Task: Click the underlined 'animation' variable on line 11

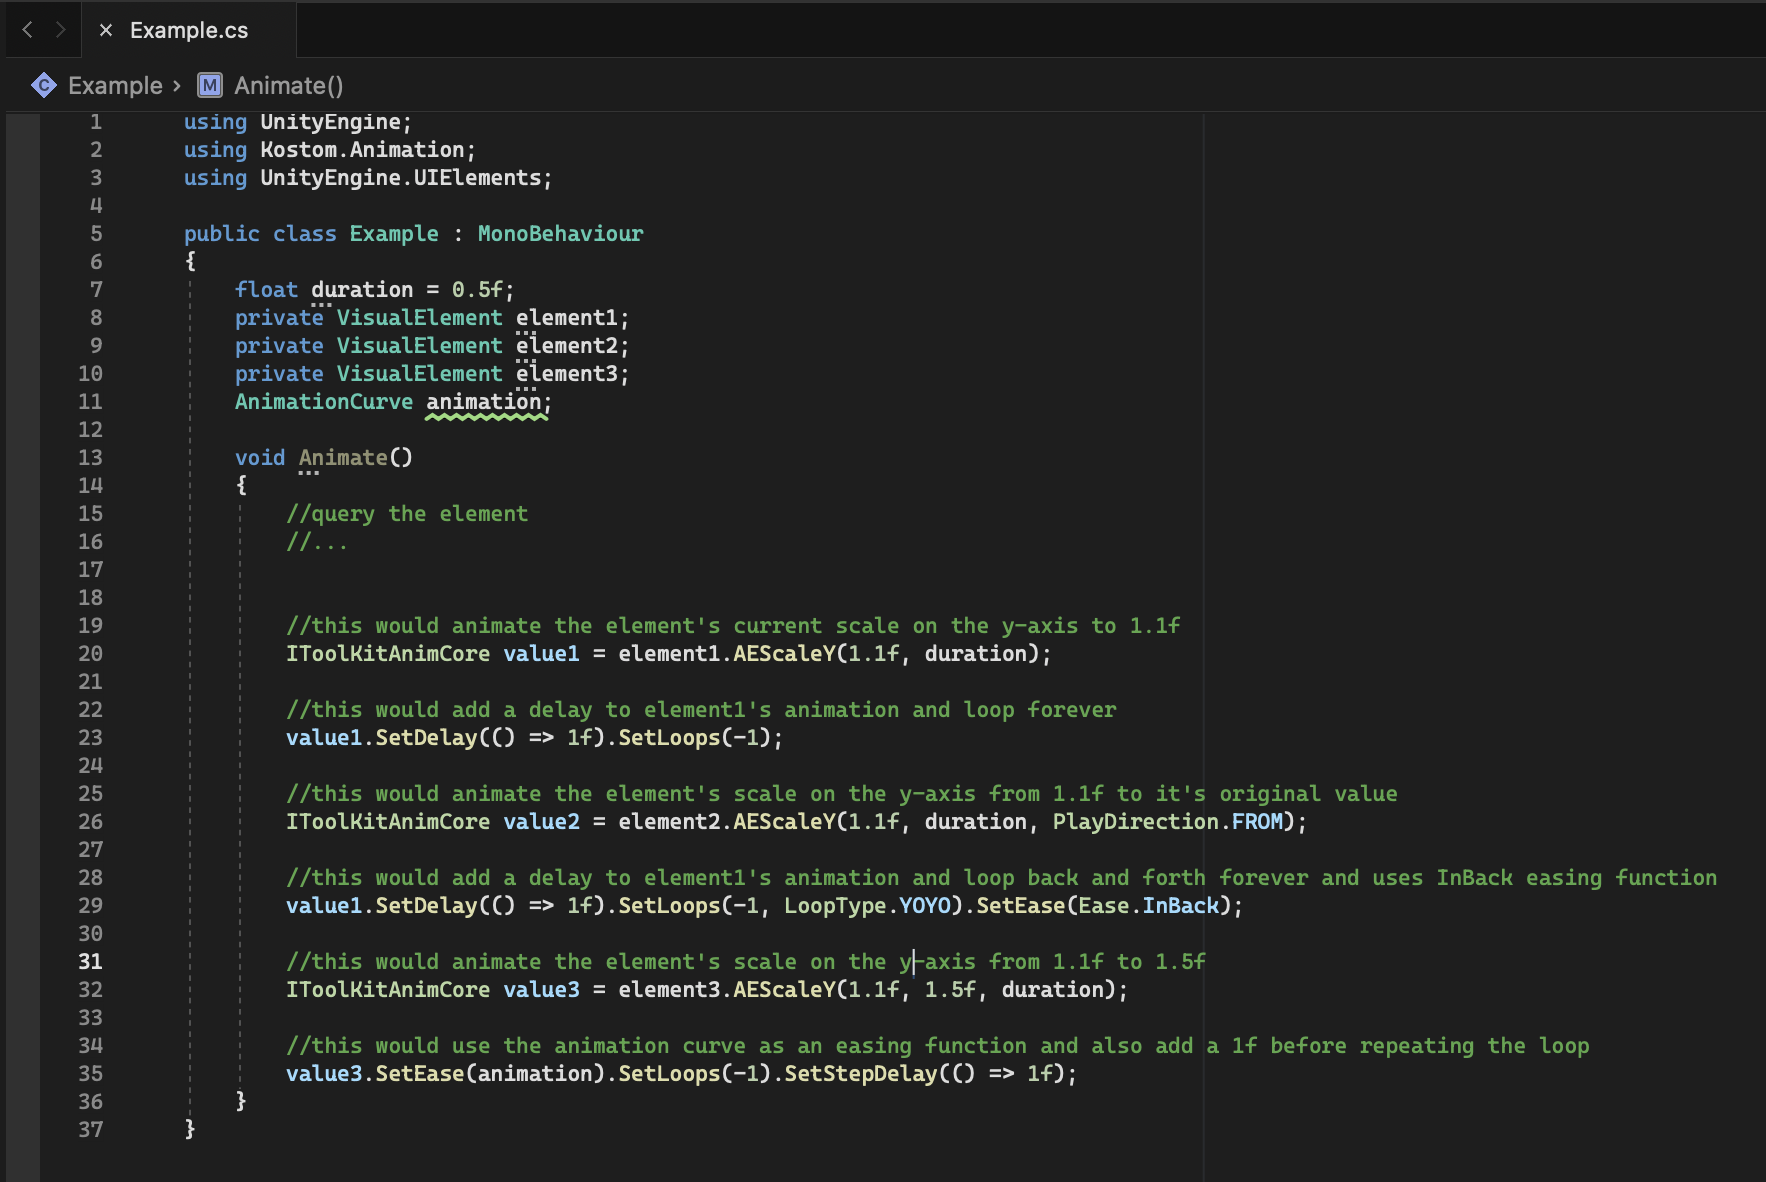Action: (484, 402)
